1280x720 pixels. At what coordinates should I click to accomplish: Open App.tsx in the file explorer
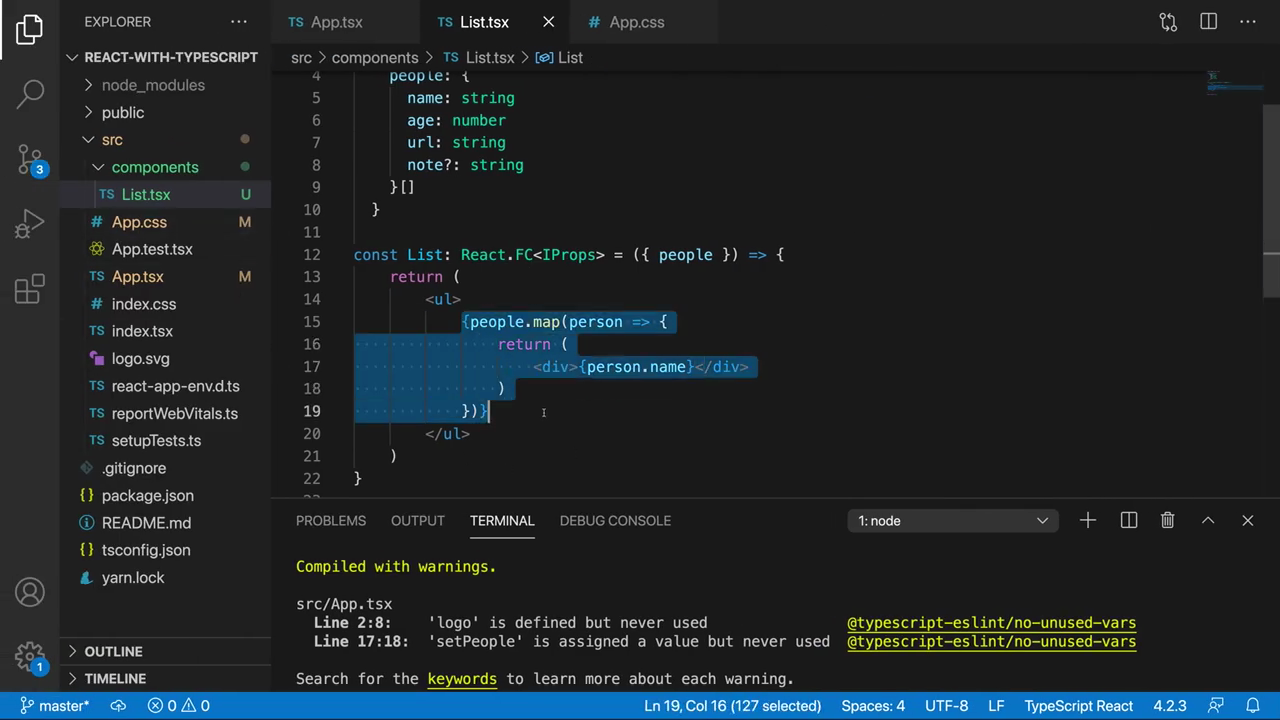[165, 276]
